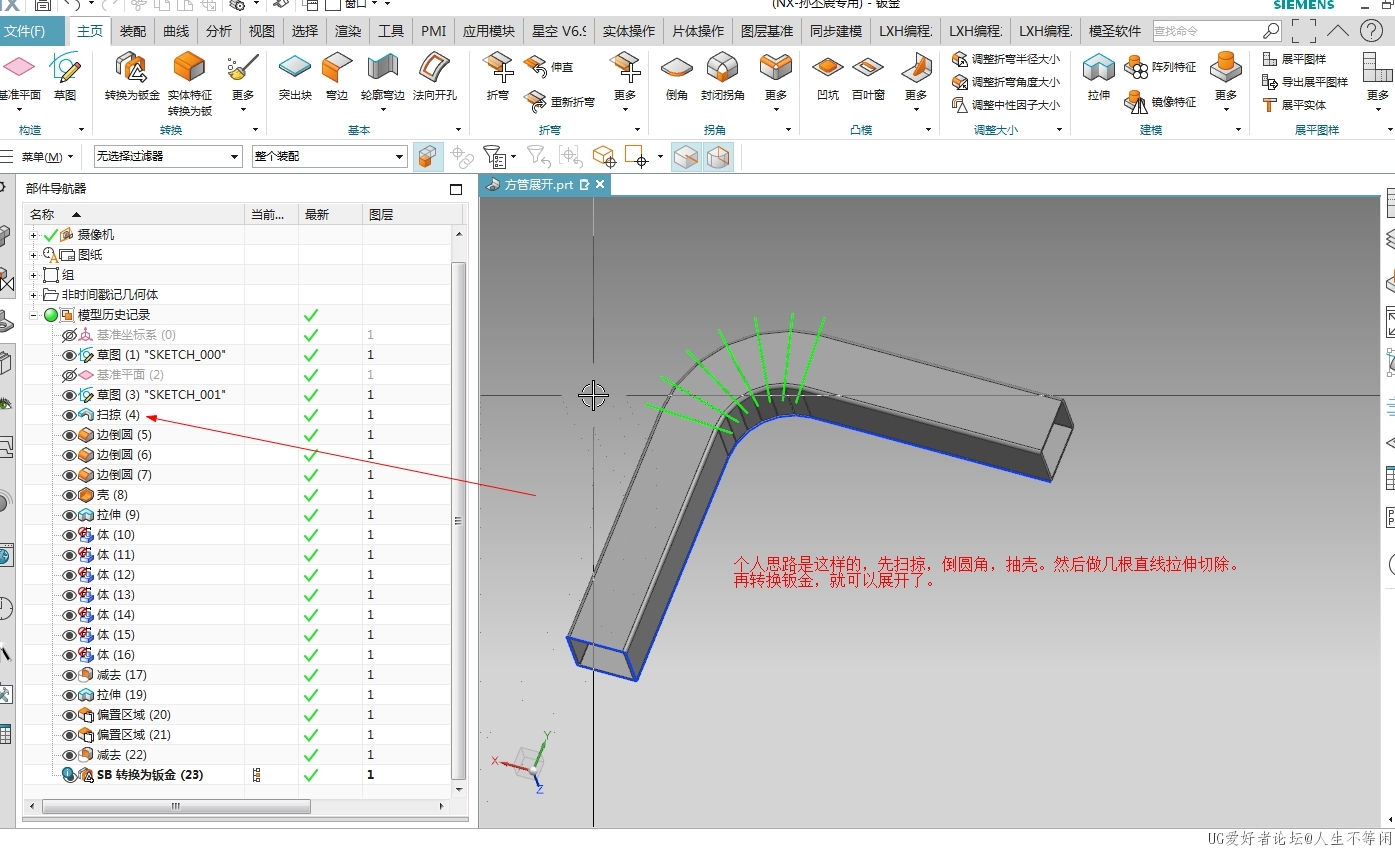Screen dimensions: 1395x850
Task: Collapse the 模型历史记录 node
Action: pyautogui.click(x=33, y=315)
